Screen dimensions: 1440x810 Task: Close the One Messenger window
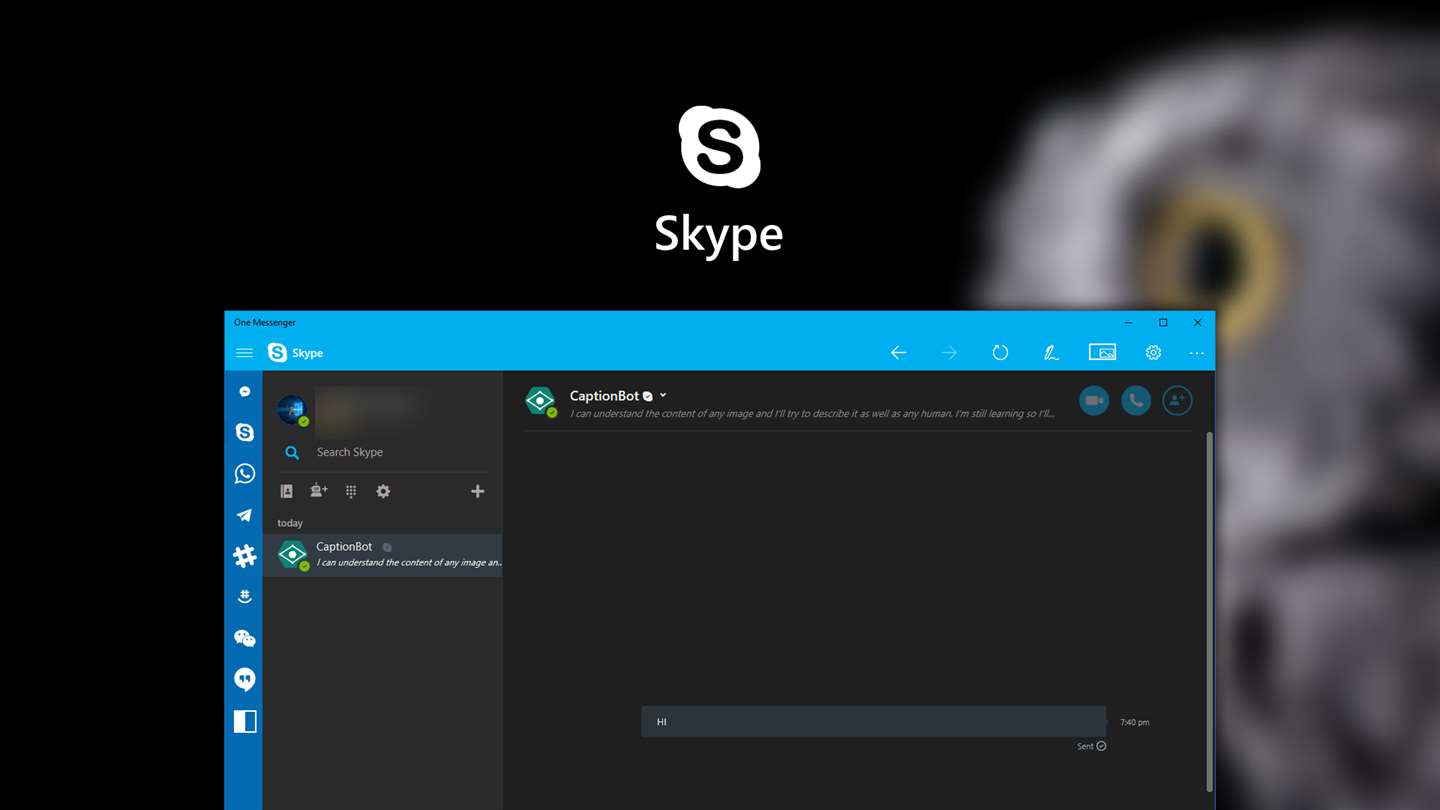coord(1197,323)
